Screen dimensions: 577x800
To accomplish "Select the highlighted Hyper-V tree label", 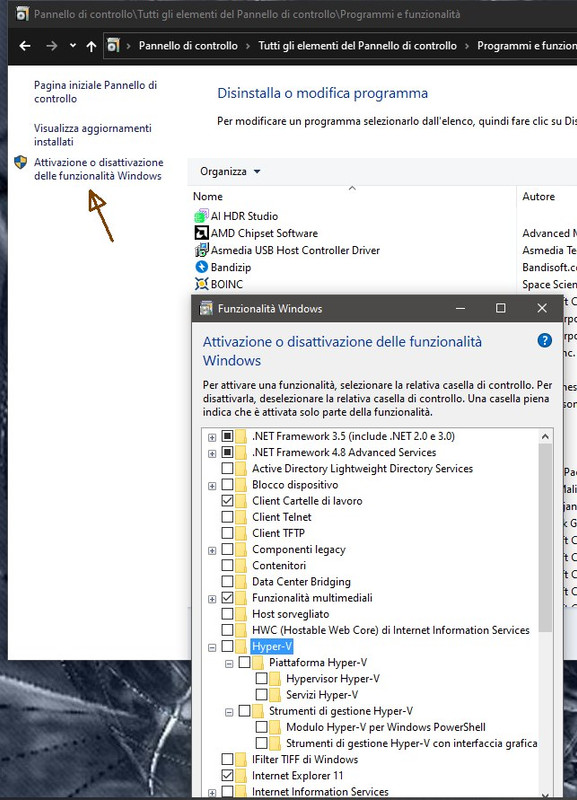I will point(272,646).
